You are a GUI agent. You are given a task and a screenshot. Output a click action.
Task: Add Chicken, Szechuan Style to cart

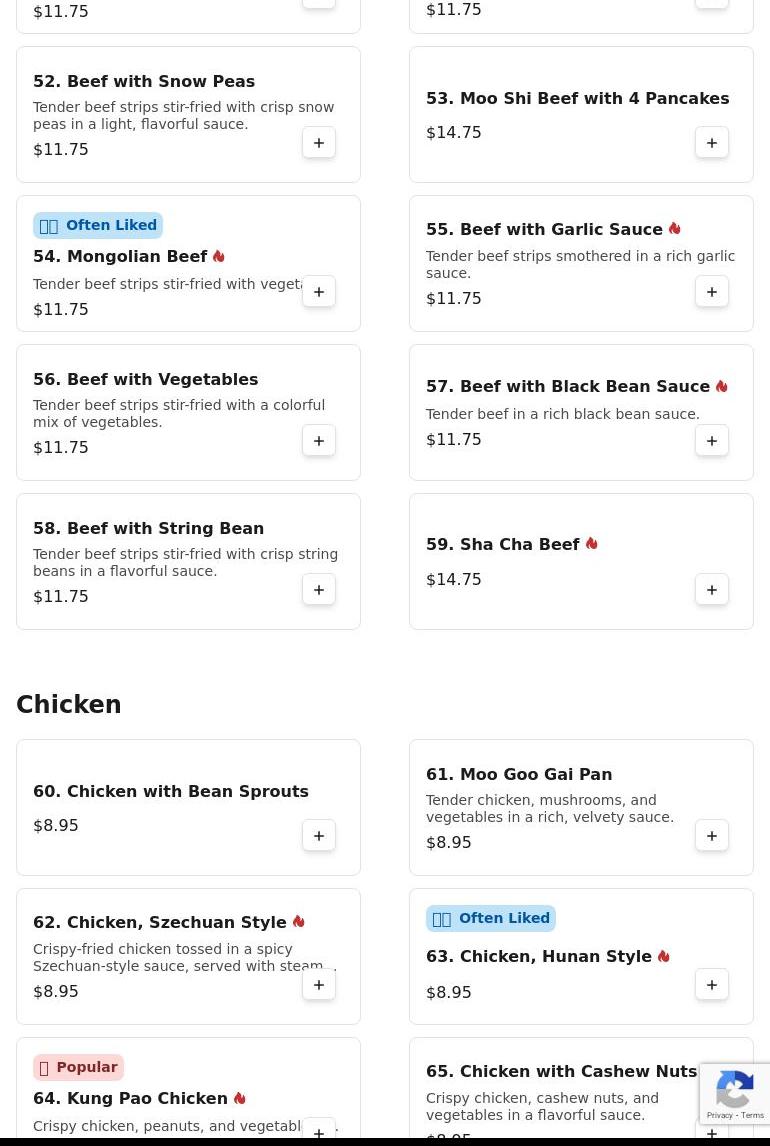point(319,985)
